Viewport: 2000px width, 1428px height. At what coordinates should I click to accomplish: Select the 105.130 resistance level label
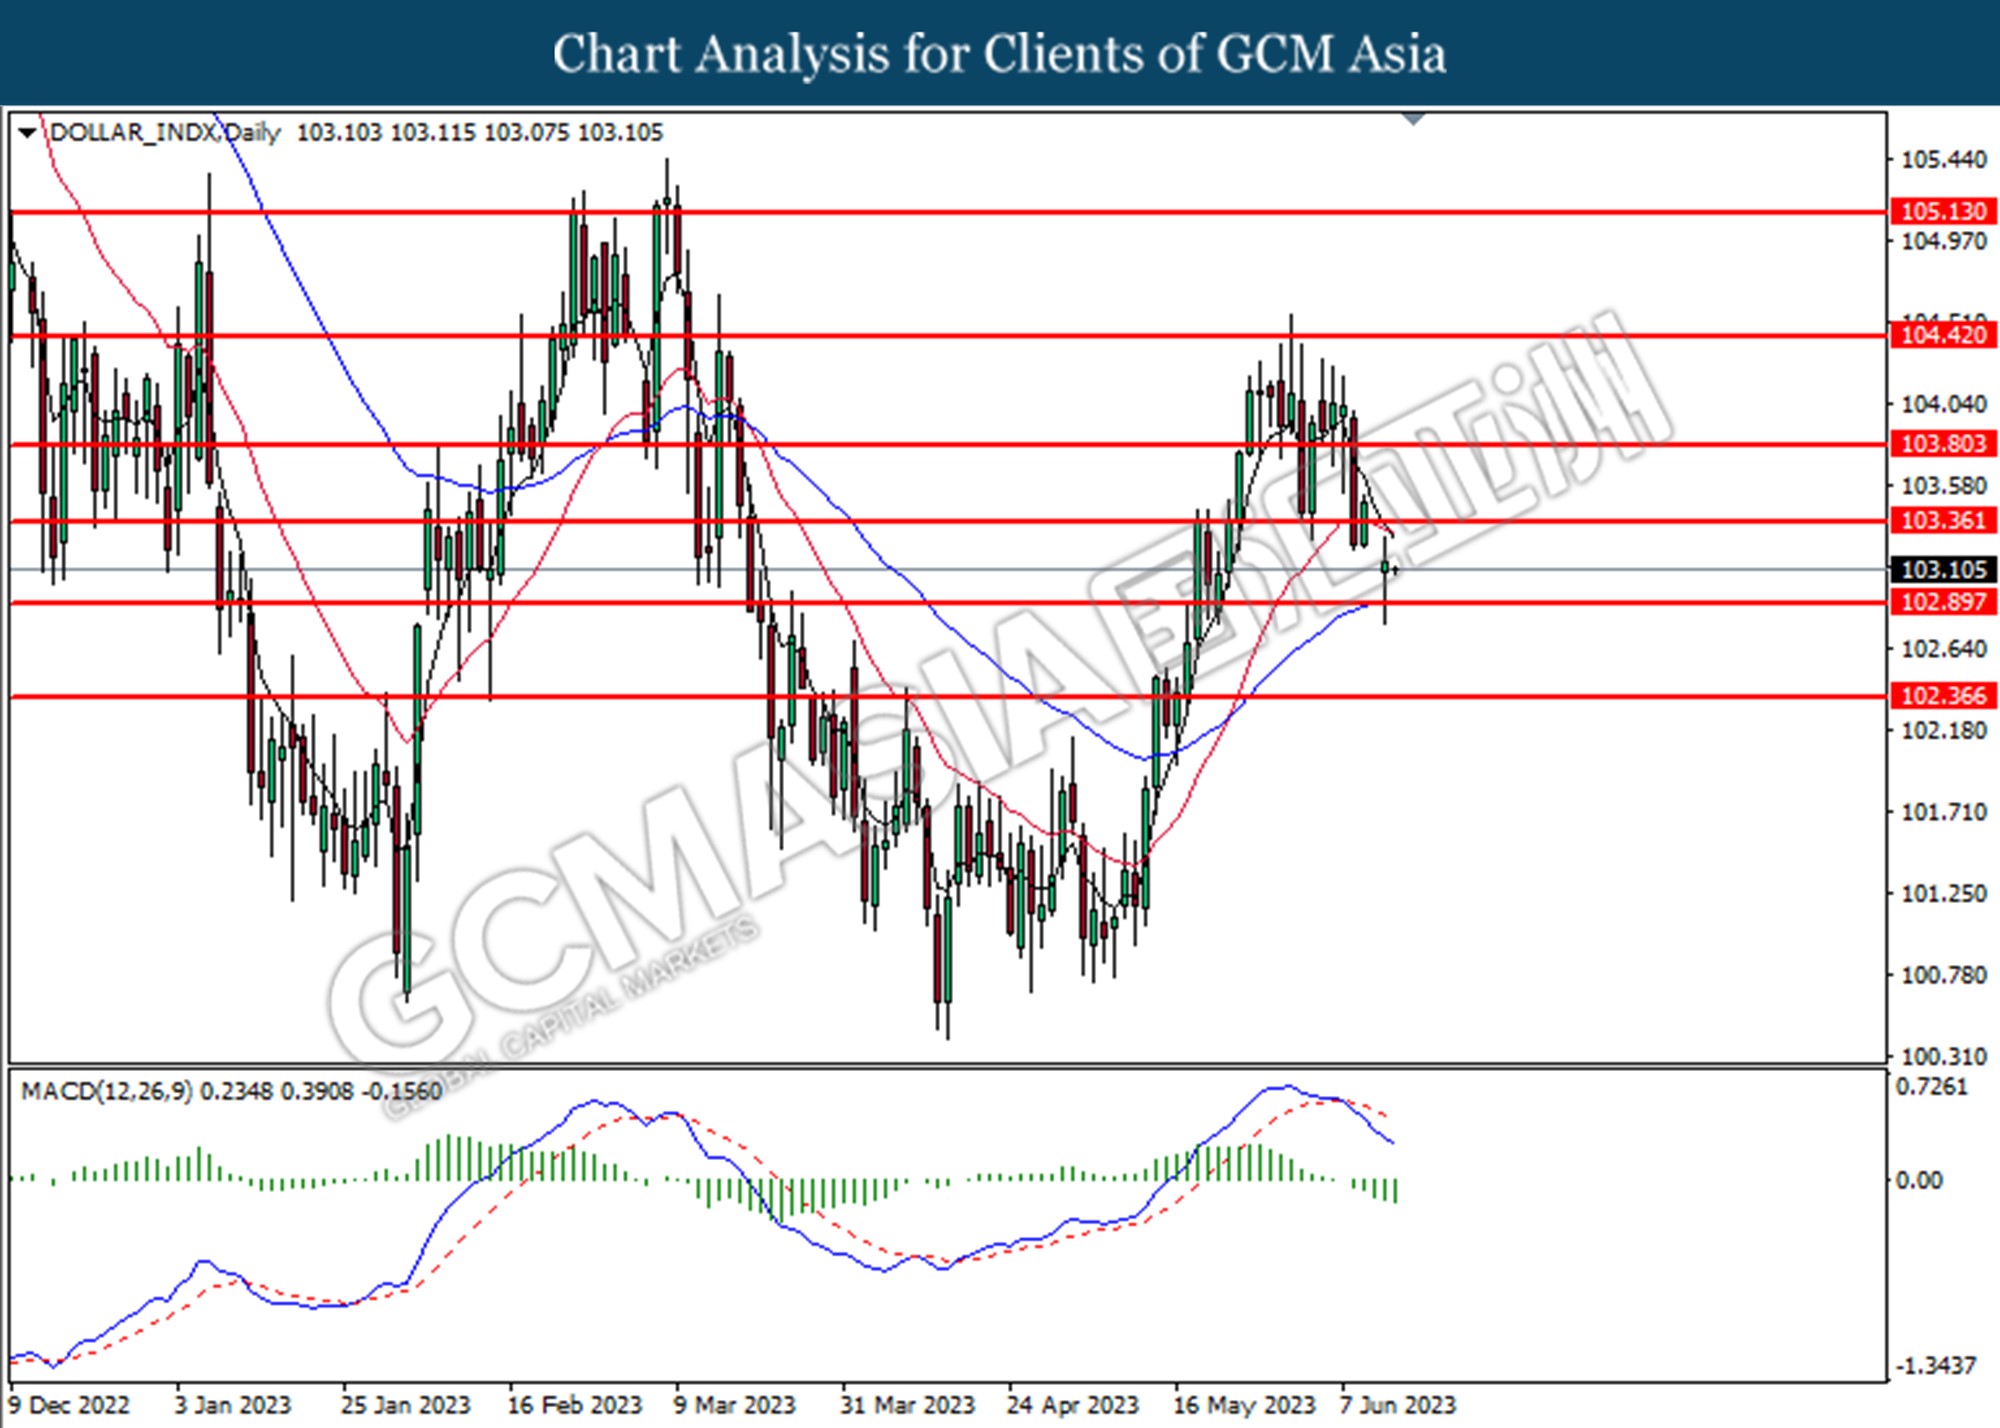tap(1943, 212)
